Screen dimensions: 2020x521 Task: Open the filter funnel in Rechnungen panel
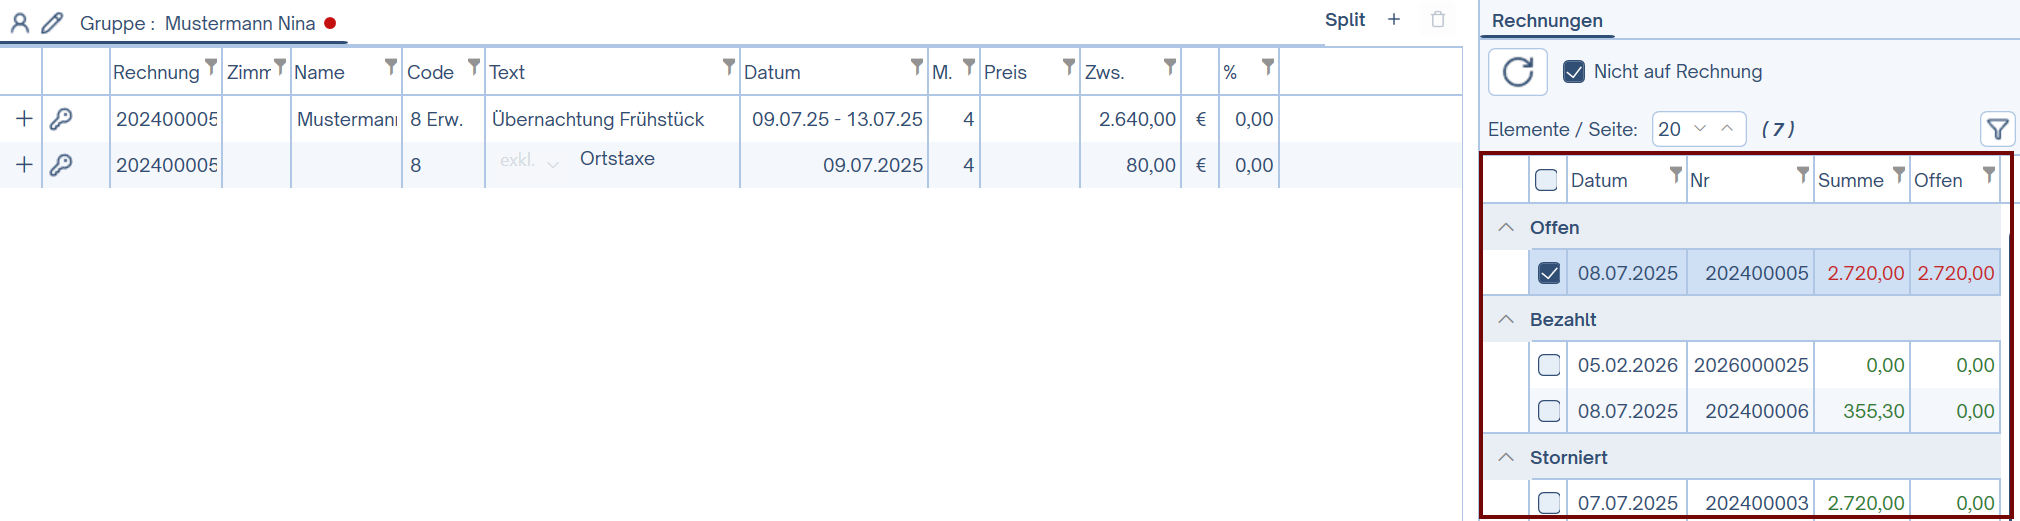tap(1997, 129)
